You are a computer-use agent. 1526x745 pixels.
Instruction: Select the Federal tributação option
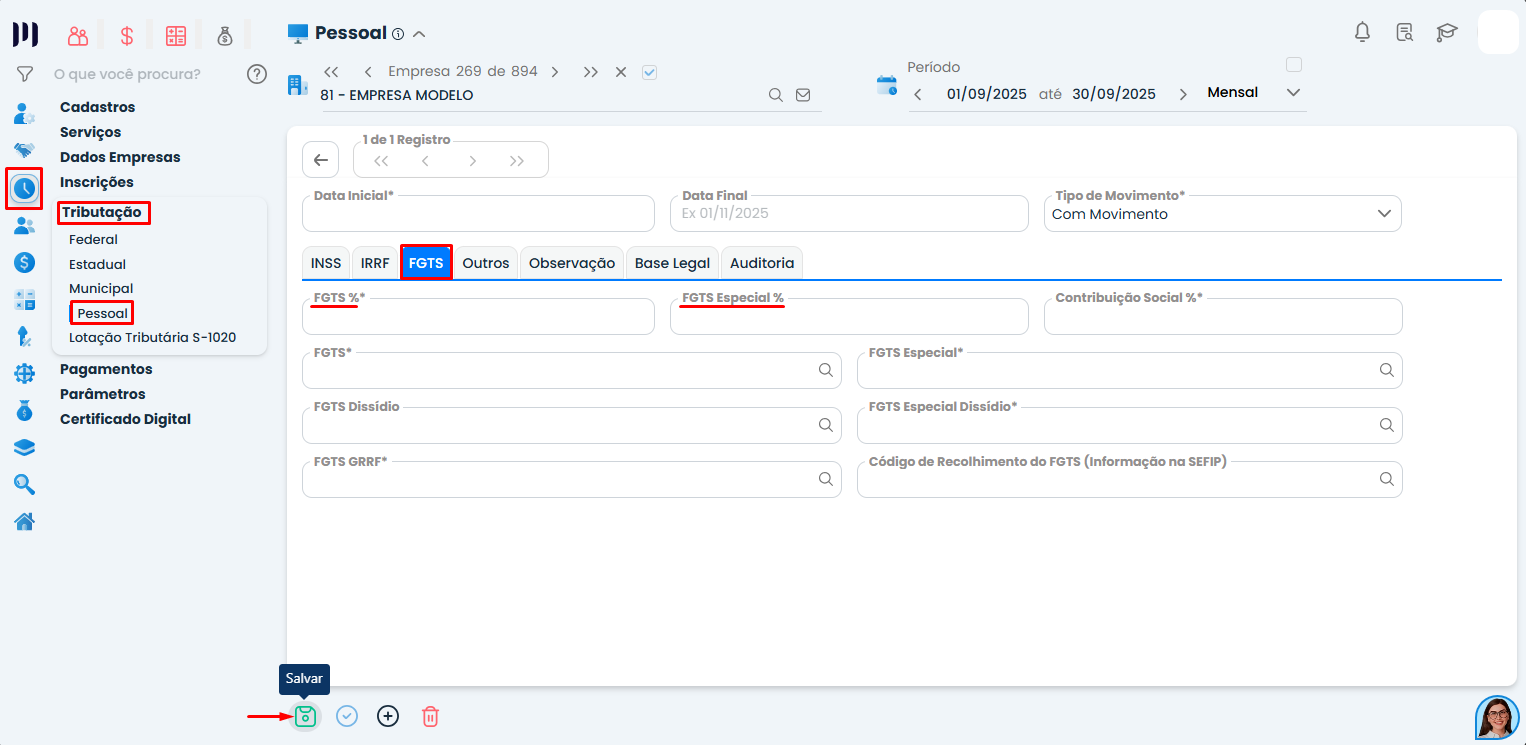click(93, 240)
